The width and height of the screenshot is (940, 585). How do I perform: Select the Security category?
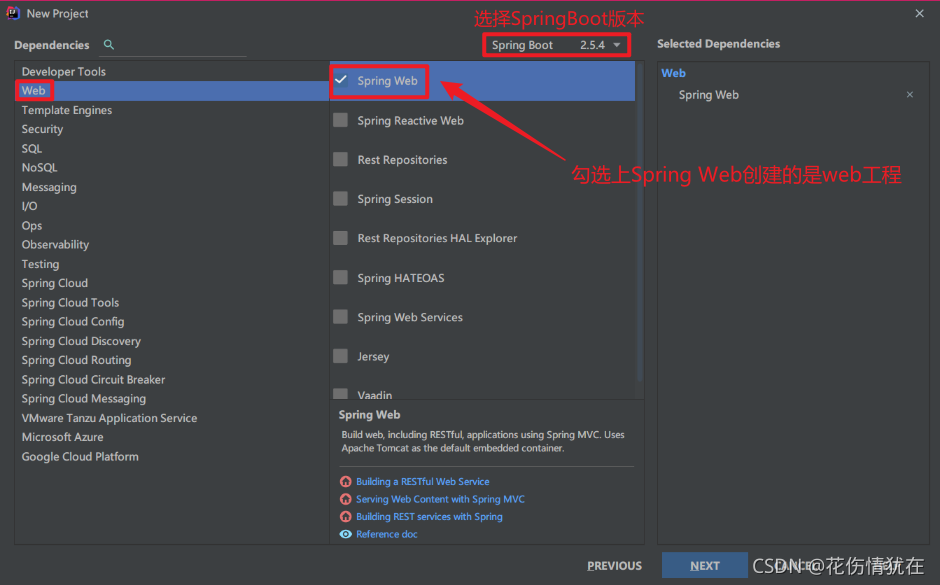42,129
